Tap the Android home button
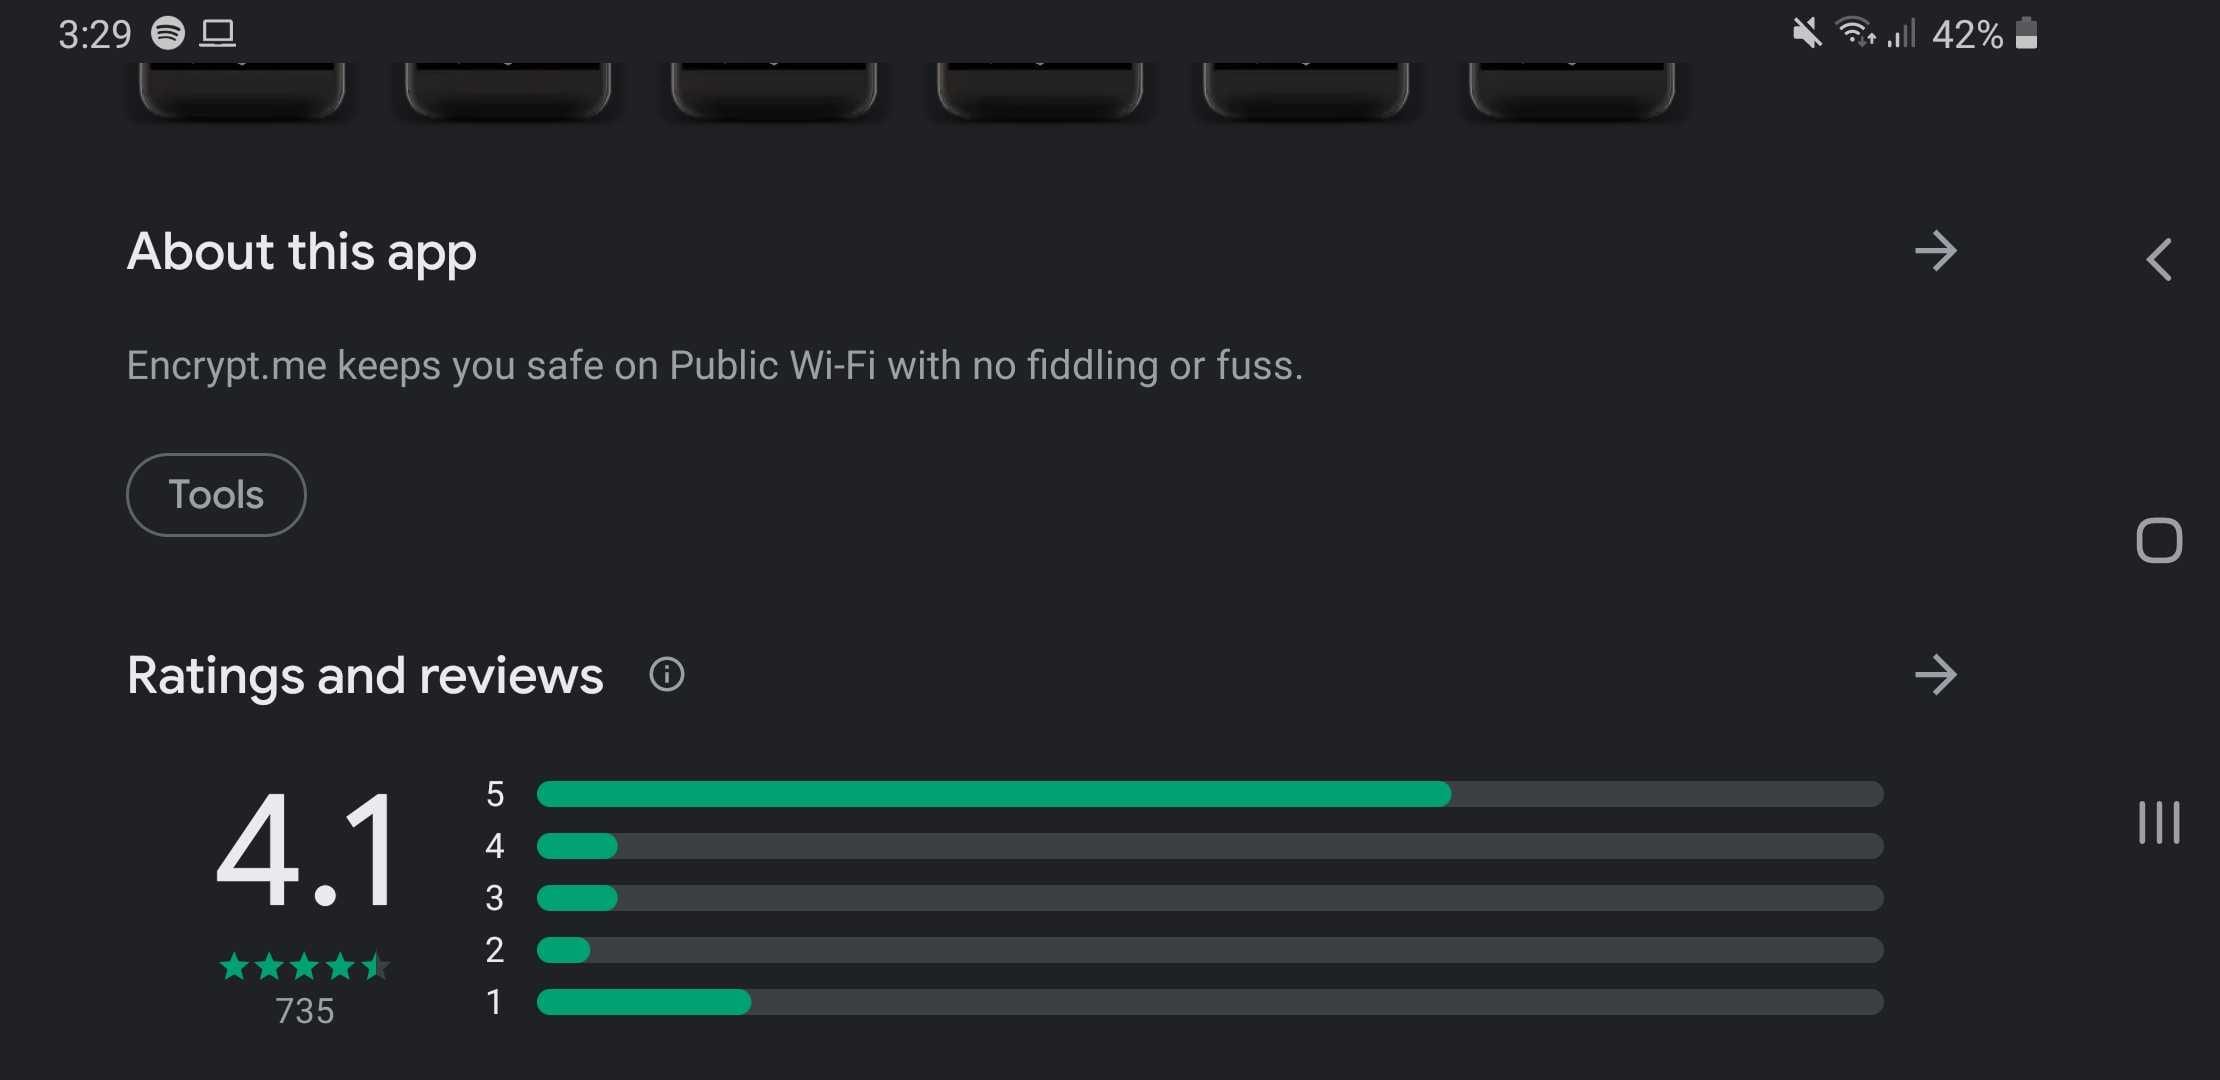The width and height of the screenshot is (2220, 1080). point(2159,541)
